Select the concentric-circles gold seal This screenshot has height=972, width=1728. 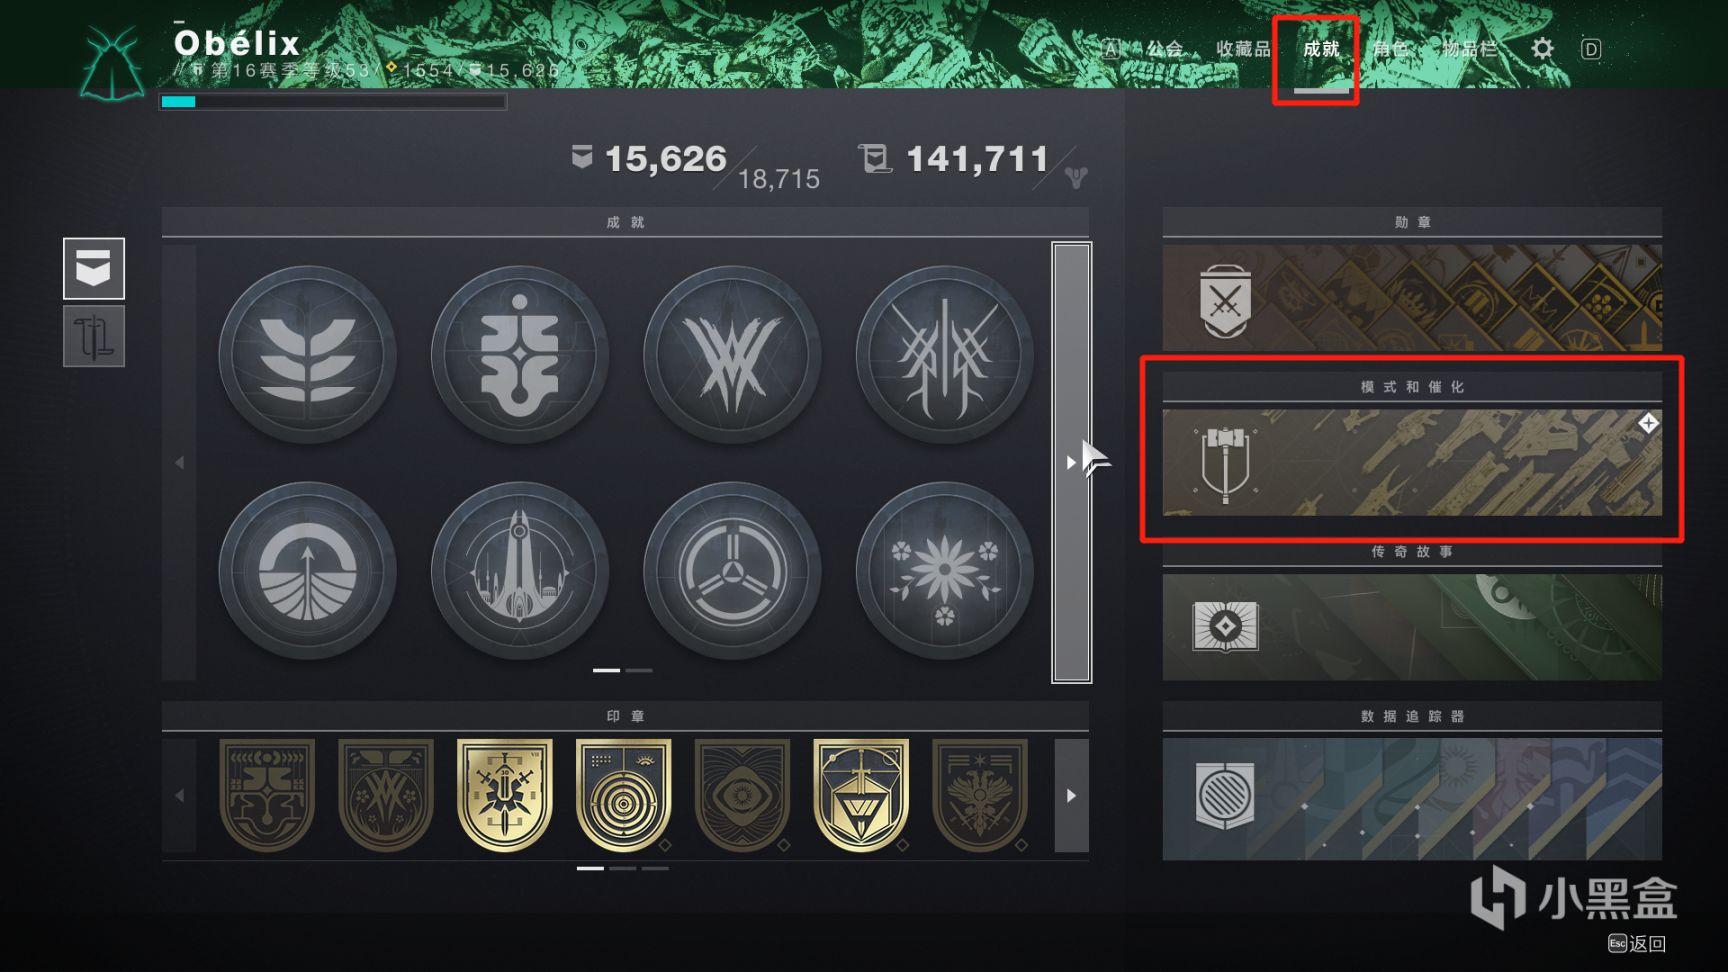pyautogui.click(x=623, y=795)
